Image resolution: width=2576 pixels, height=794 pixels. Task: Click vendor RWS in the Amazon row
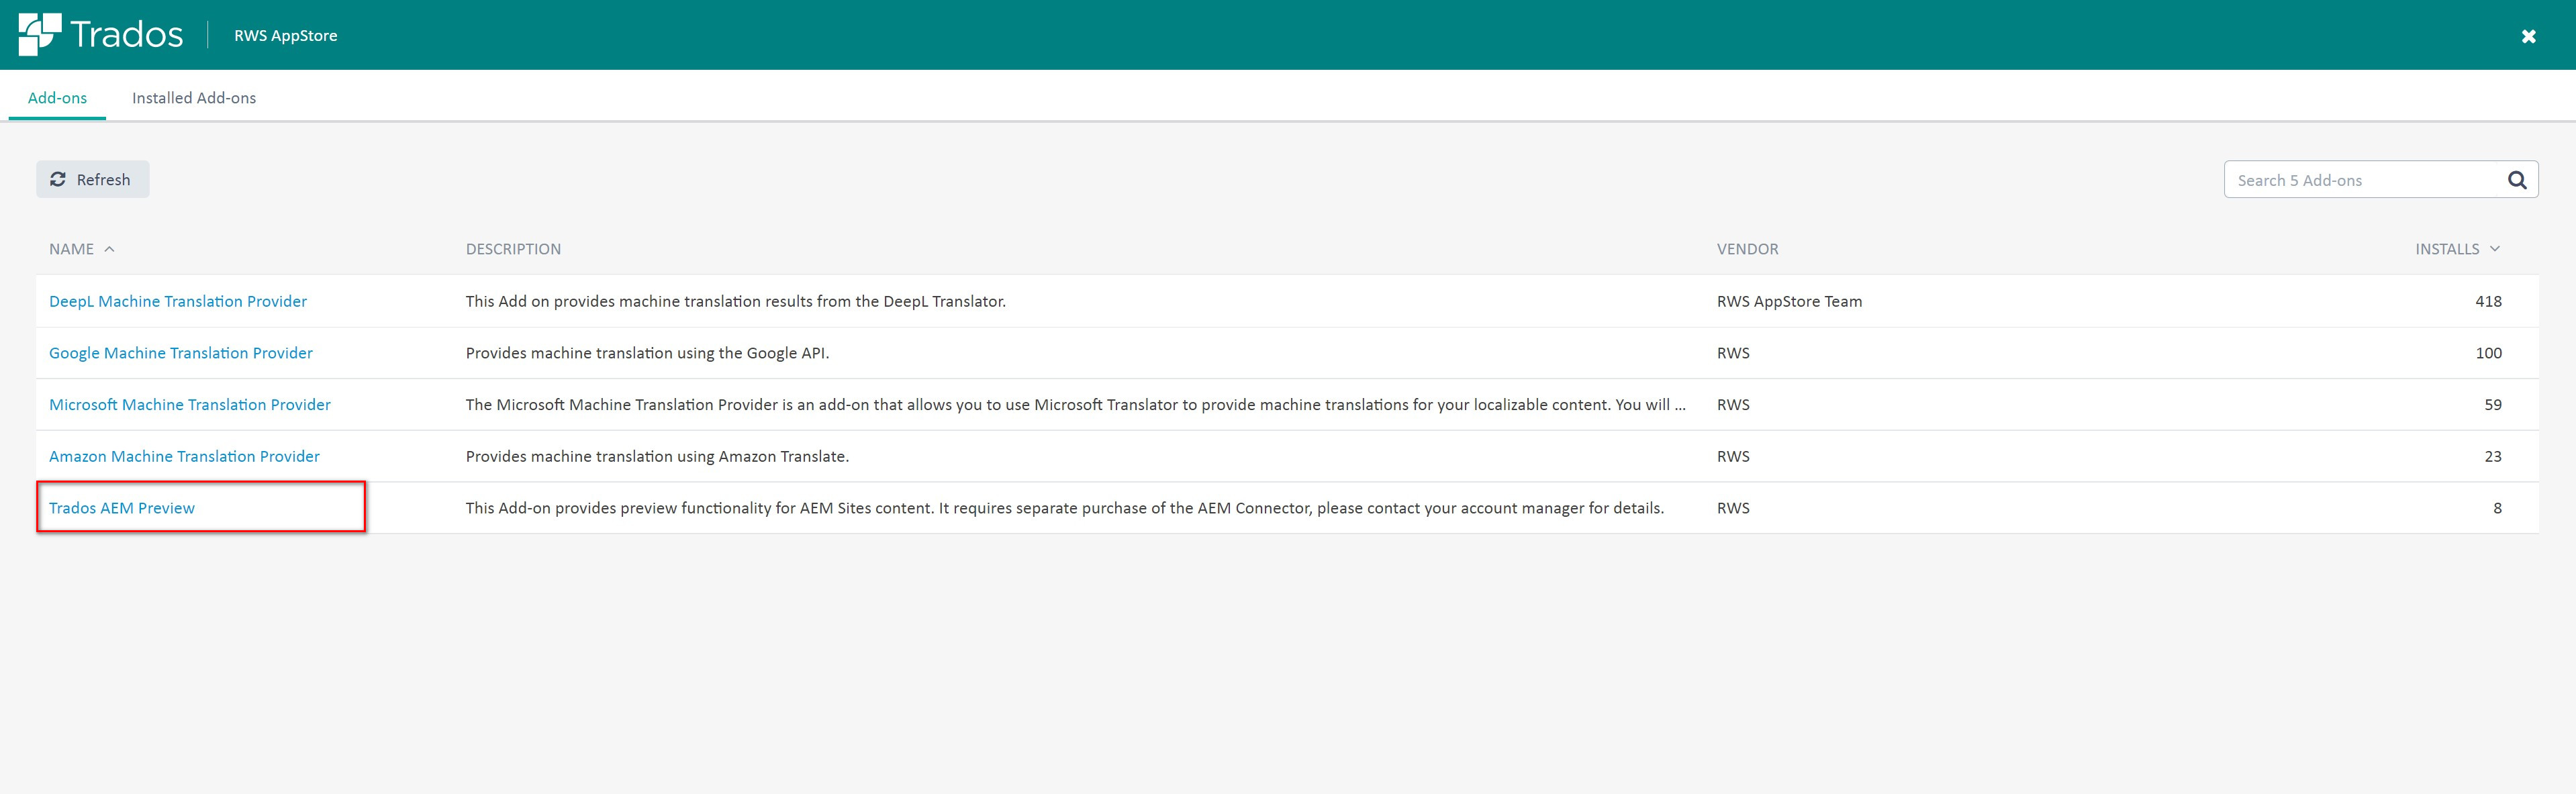click(x=1733, y=456)
